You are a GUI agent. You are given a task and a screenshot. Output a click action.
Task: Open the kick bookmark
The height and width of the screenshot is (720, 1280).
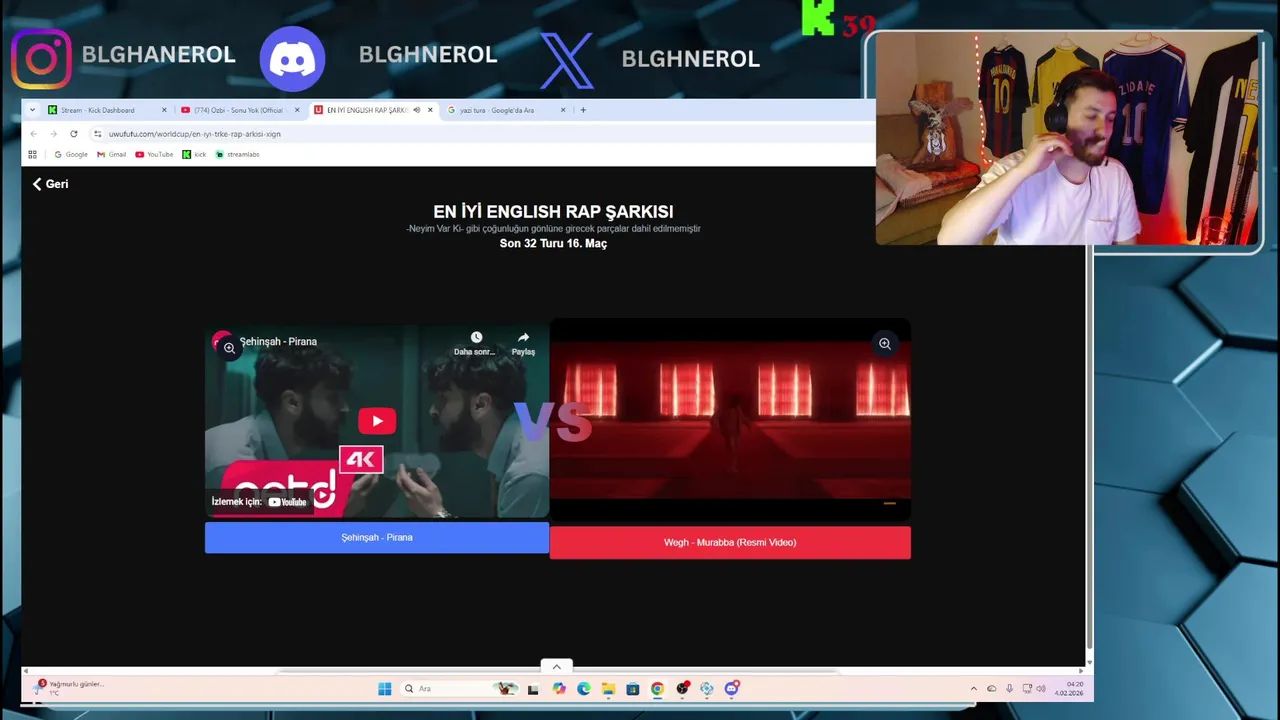coord(194,155)
